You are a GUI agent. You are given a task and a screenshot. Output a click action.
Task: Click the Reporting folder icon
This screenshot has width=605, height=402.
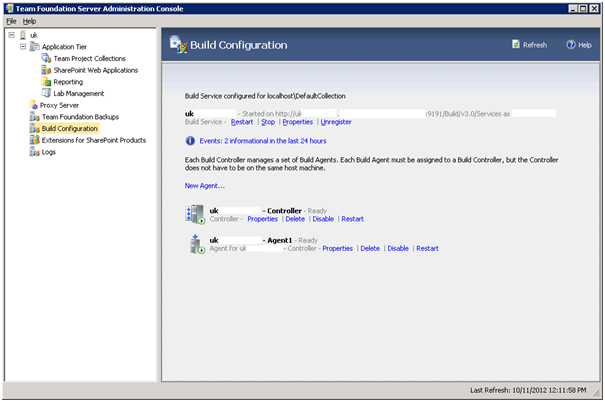coord(46,82)
